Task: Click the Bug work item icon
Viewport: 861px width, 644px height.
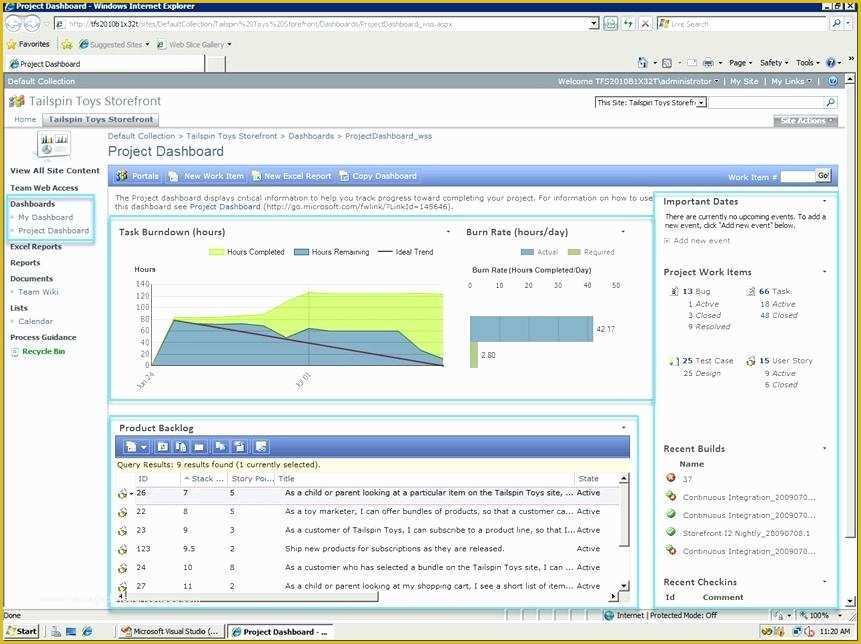Action: (675, 292)
